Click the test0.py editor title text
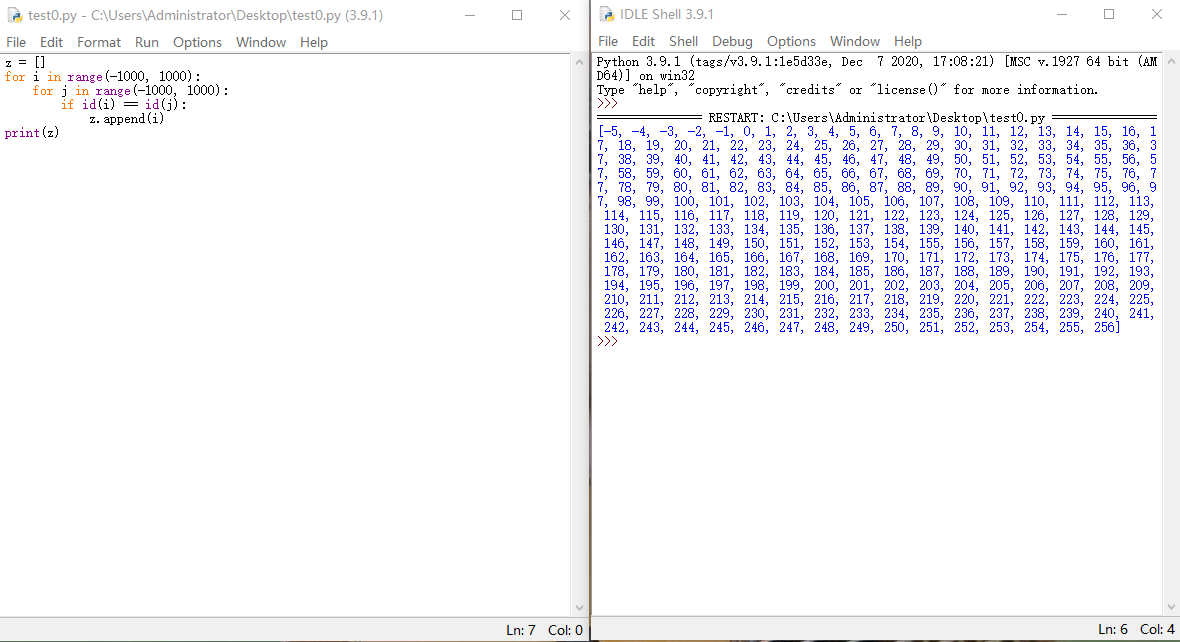The height and width of the screenshot is (642, 1180). click(205, 15)
